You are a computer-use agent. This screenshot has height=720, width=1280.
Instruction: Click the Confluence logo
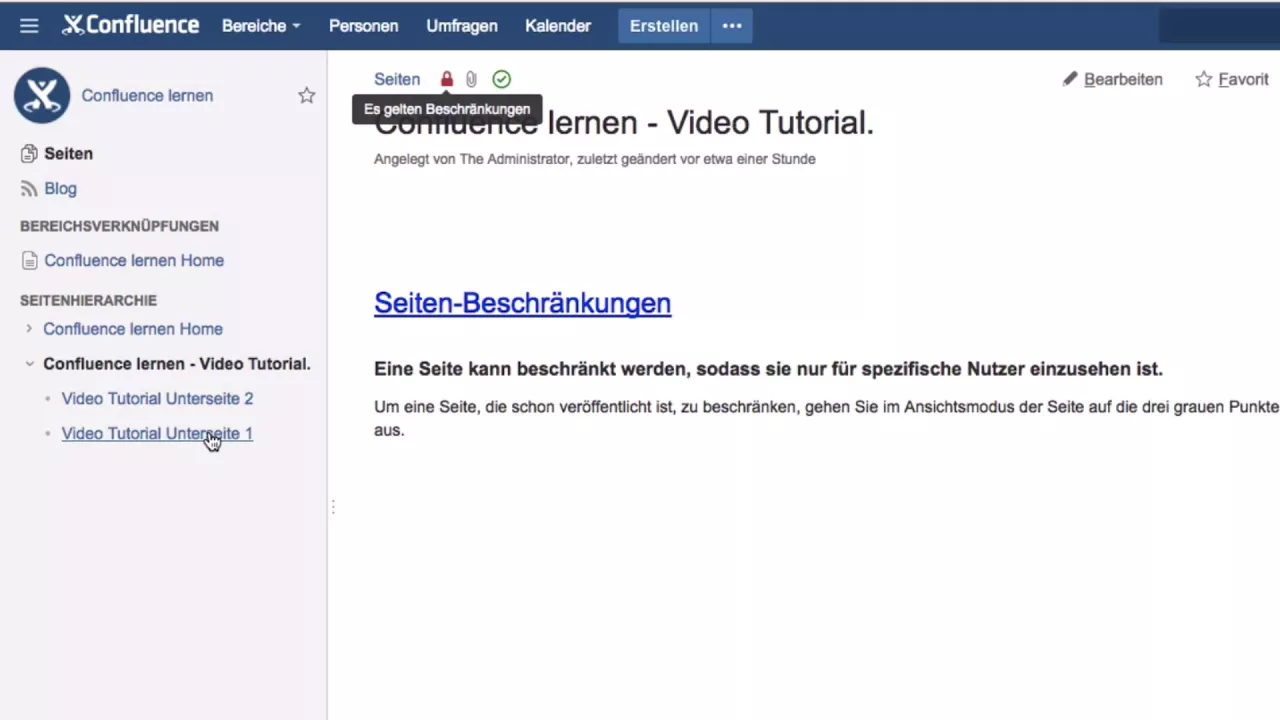[130, 25]
